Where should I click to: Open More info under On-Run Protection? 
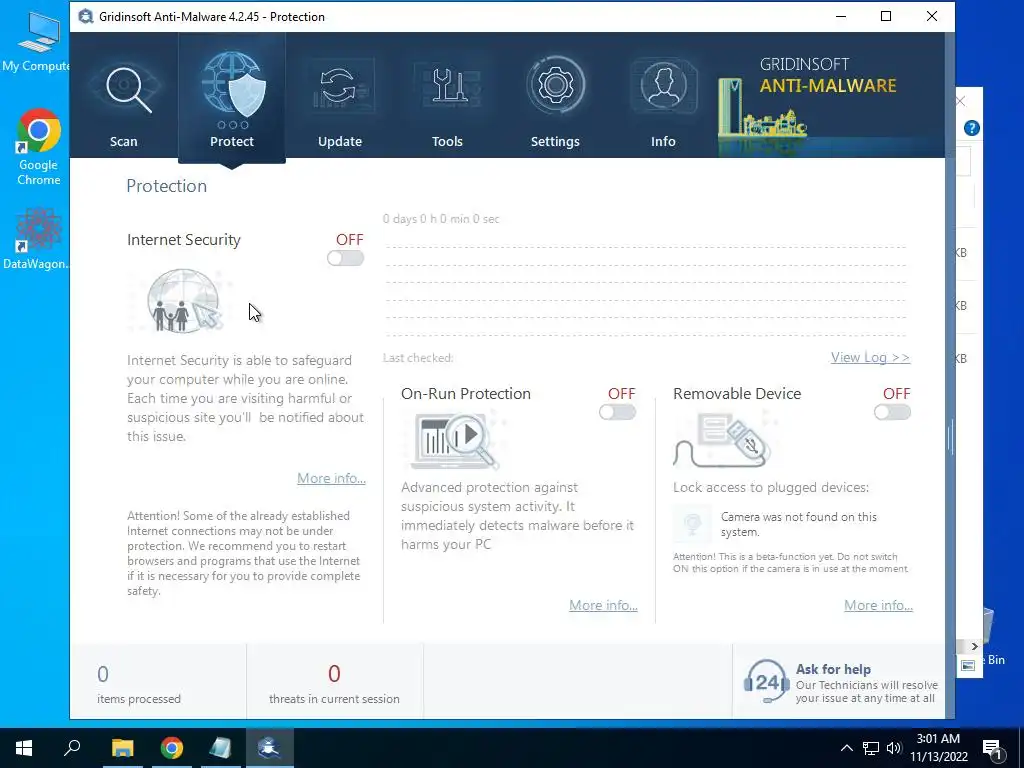tap(603, 605)
